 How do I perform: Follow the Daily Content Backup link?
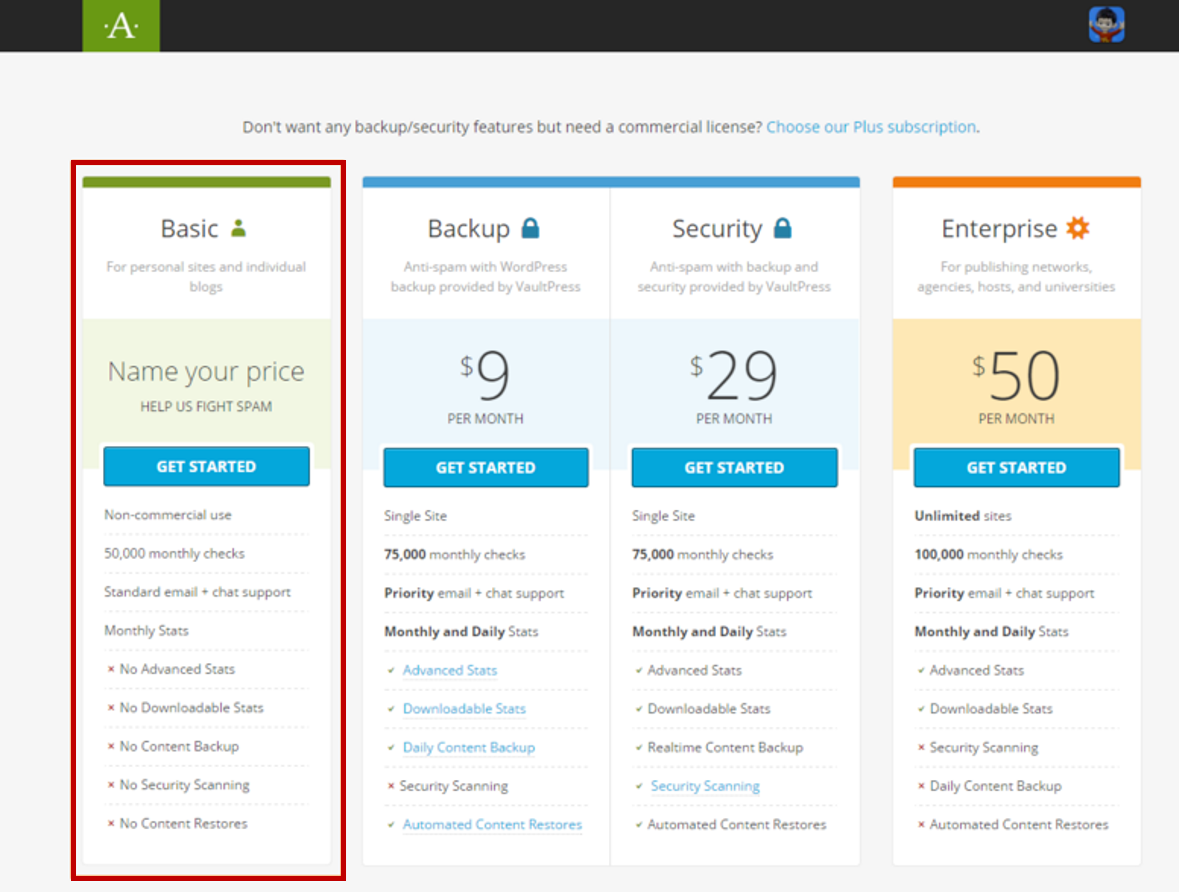click(x=468, y=747)
